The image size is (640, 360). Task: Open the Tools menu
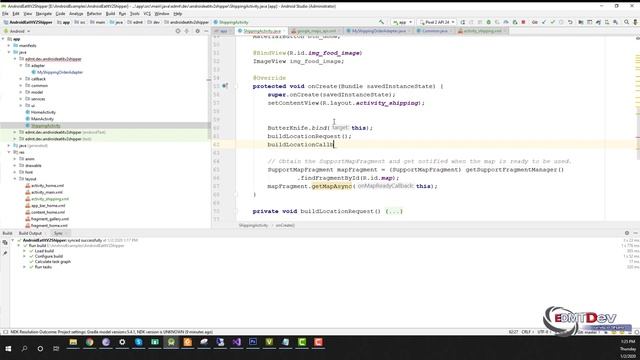[x=135, y=13]
